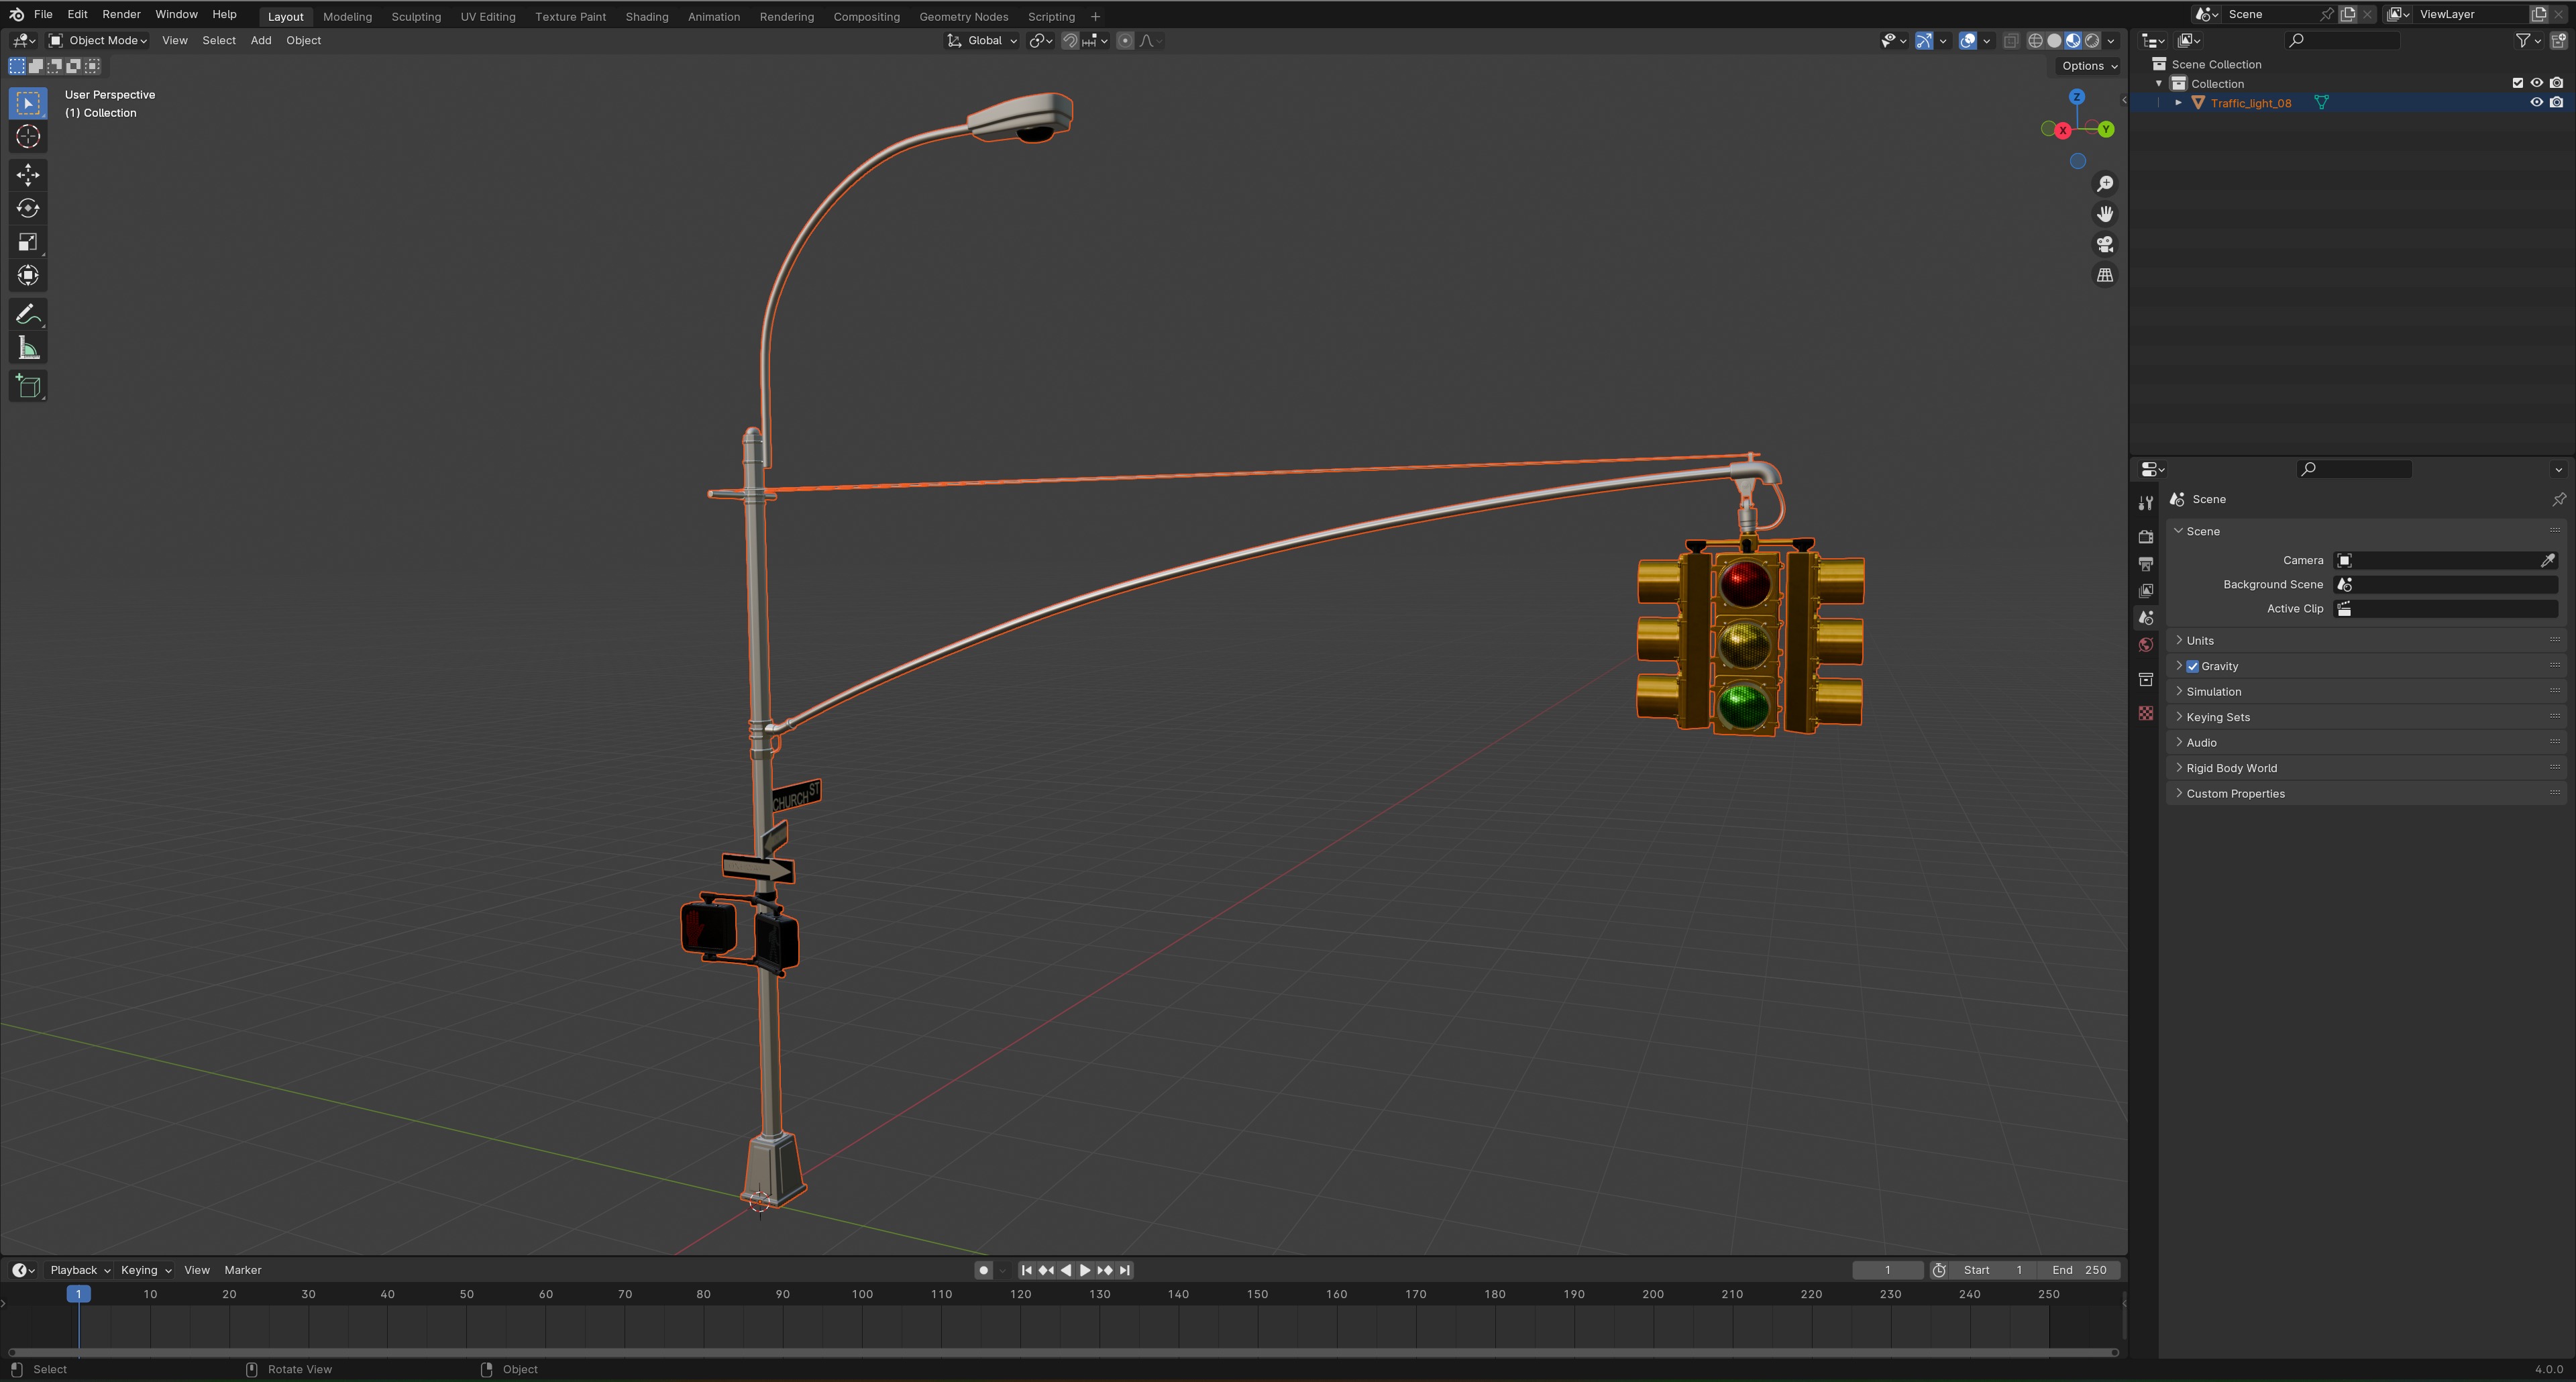Toggle the camera view icon

pos(2105,245)
